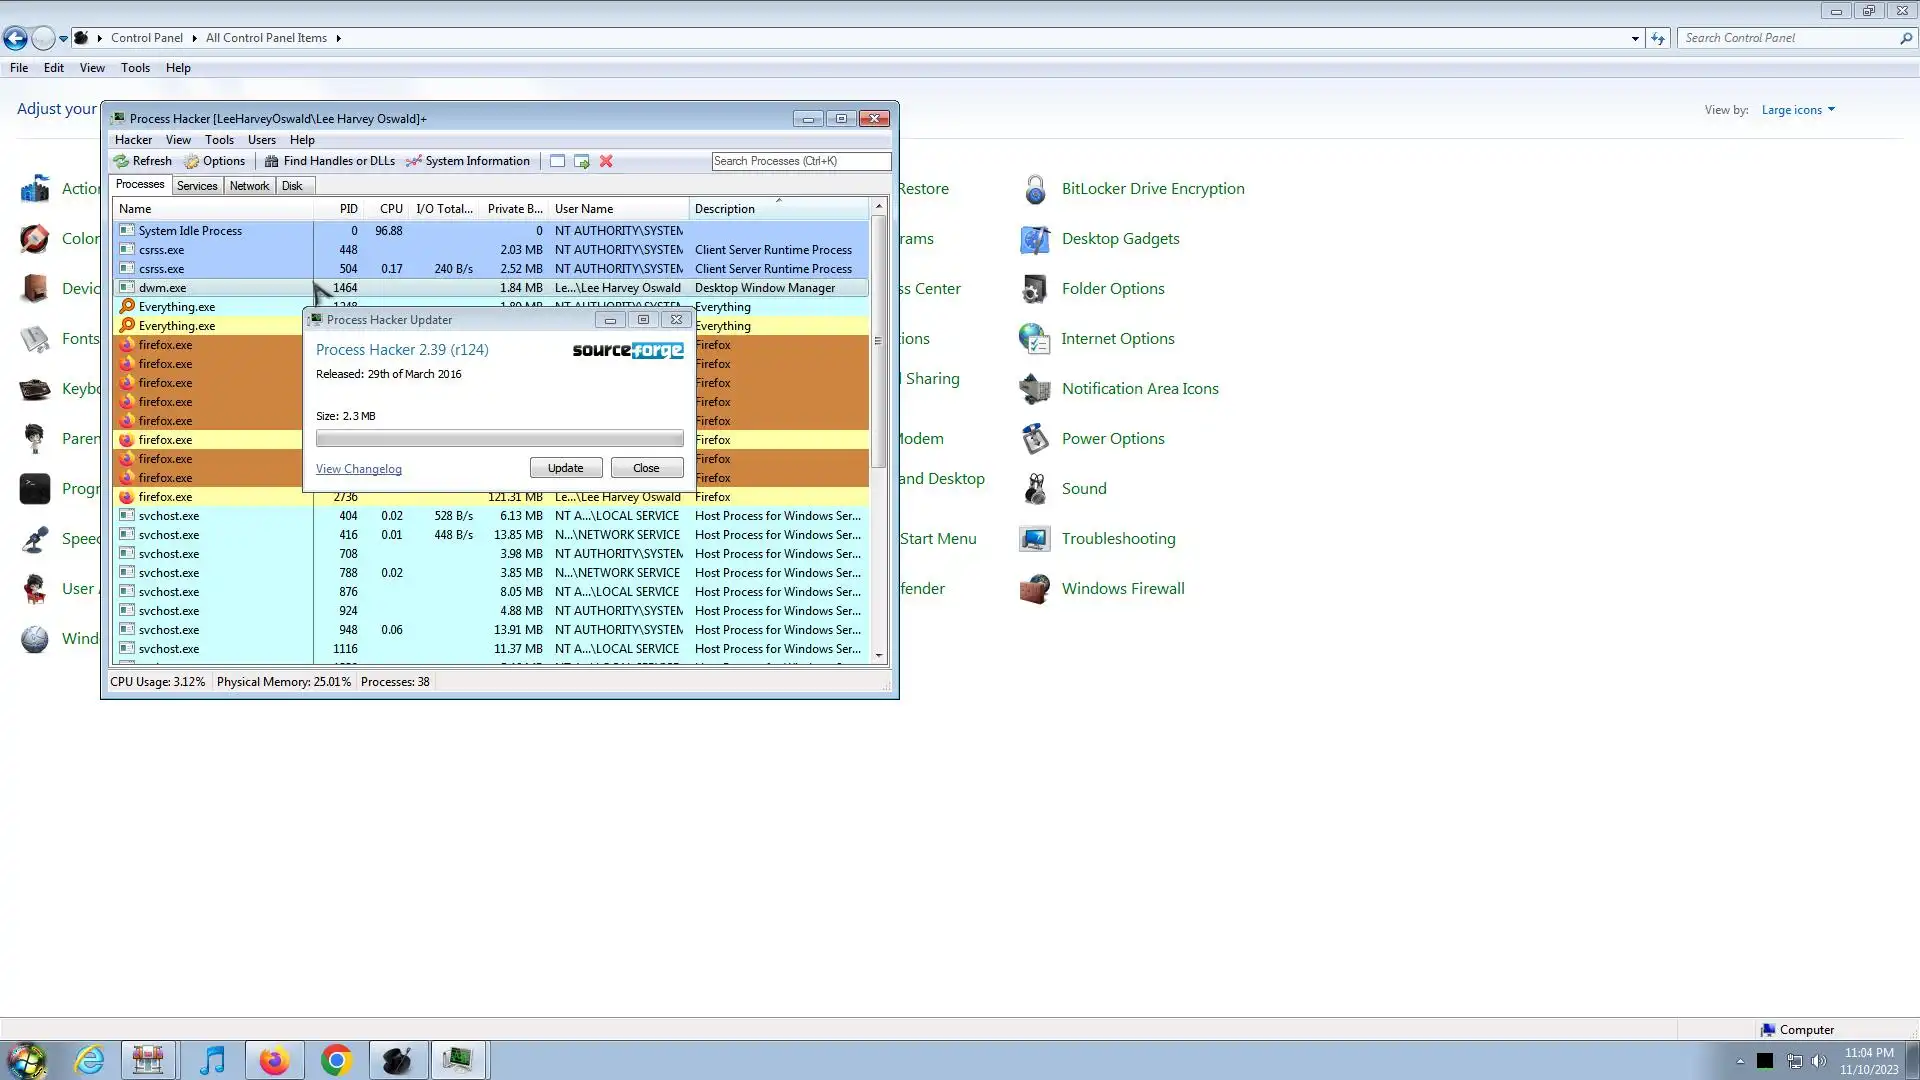Expand the Control Panel breadcrumb arrow

pos(194,38)
